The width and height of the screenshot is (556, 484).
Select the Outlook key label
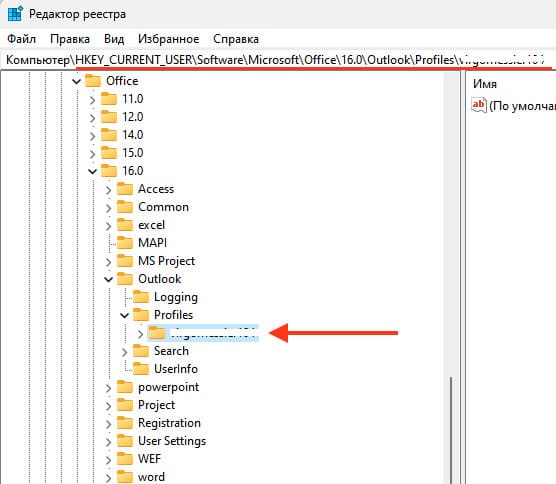click(160, 279)
